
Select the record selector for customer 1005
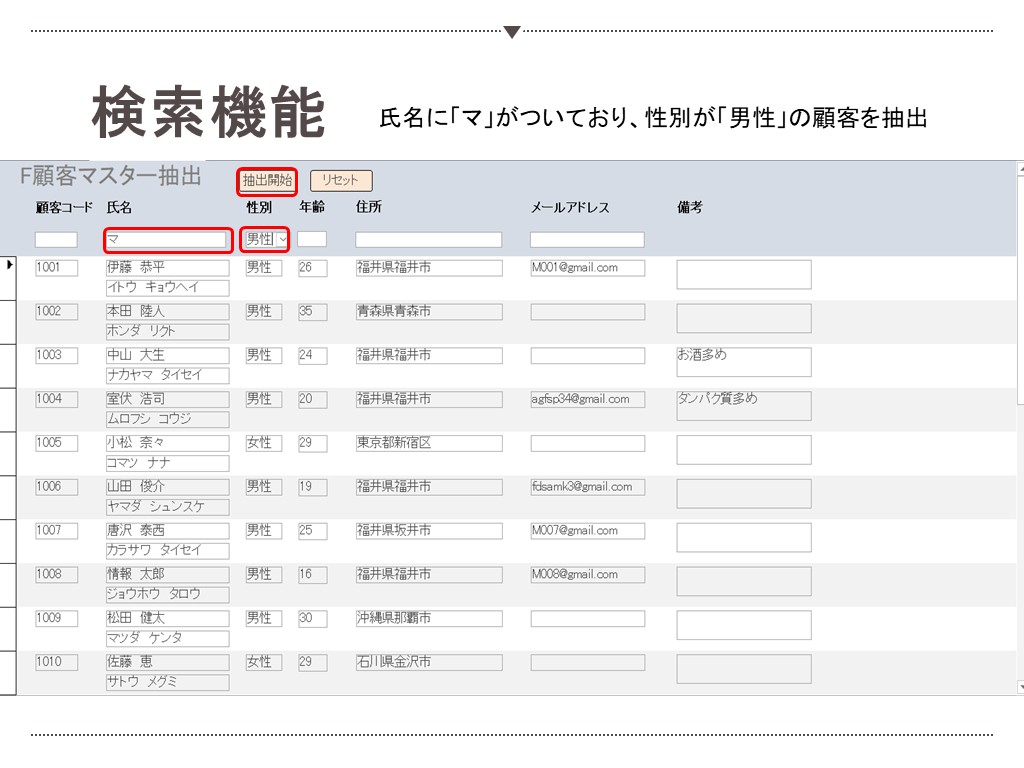(8, 453)
